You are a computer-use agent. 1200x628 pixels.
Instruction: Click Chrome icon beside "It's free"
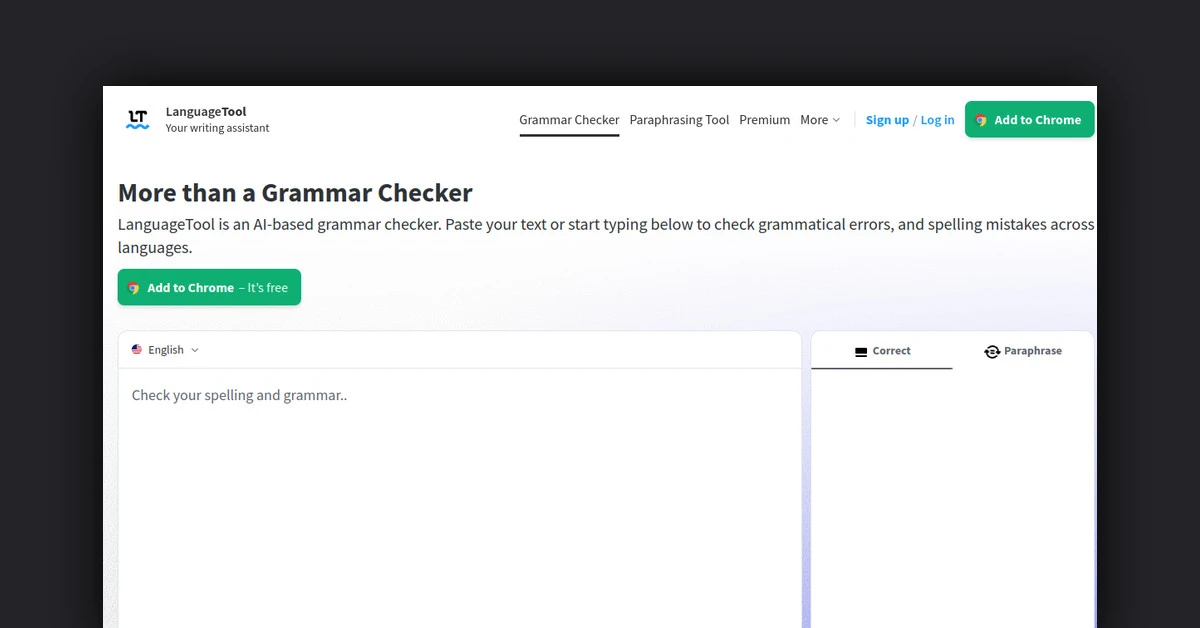pyautogui.click(x=134, y=288)
